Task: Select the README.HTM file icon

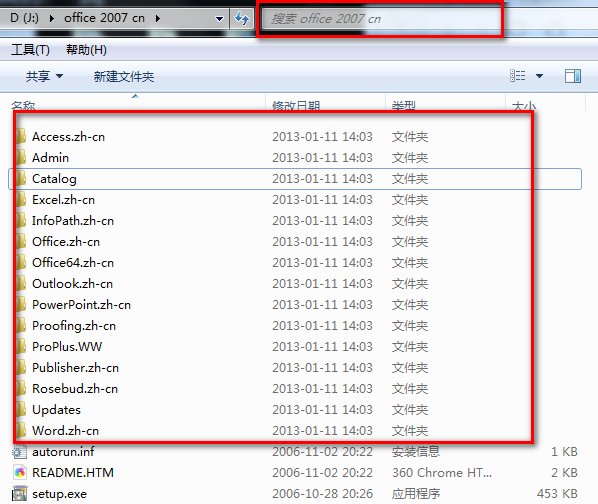Action: pos(20,473)
